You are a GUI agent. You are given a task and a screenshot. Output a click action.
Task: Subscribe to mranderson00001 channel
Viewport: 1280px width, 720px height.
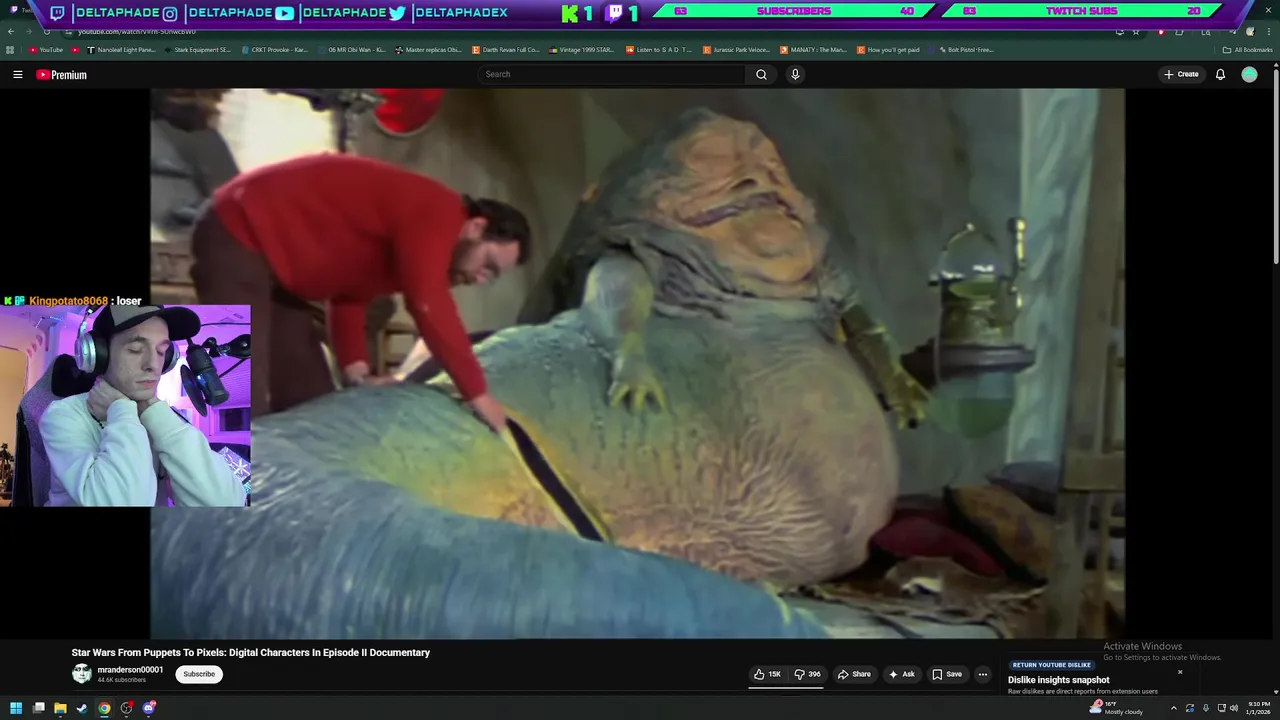tap(199, 674)
